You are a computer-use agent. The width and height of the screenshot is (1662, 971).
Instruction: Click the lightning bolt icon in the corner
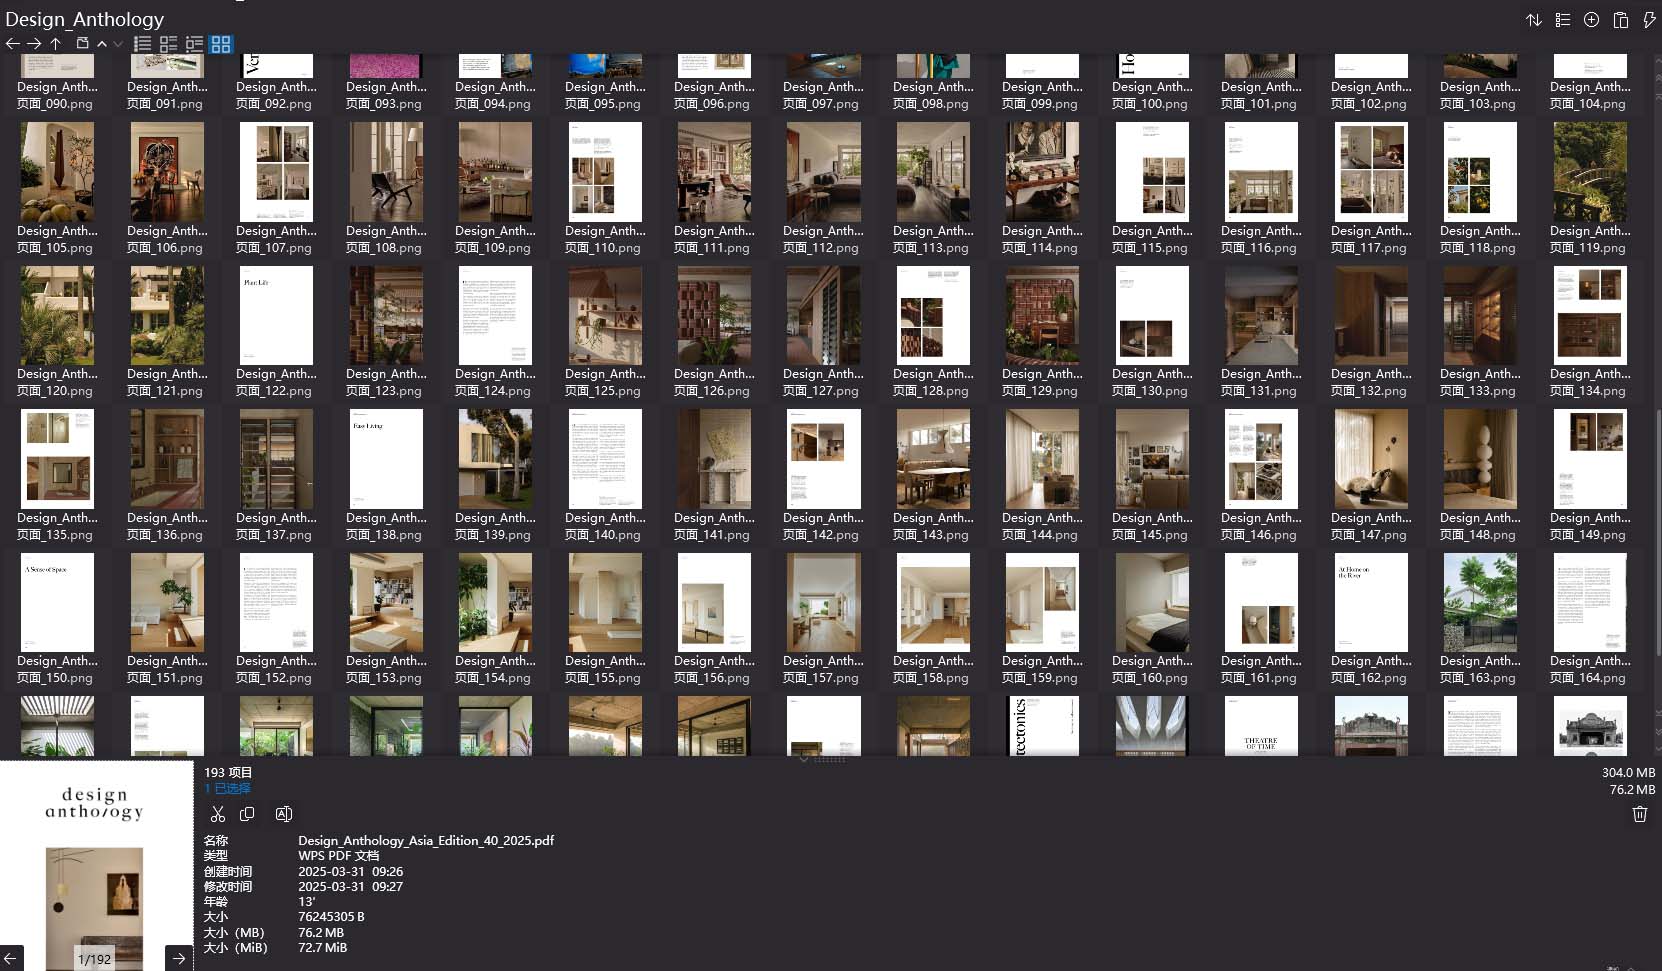pos(1650,19)
